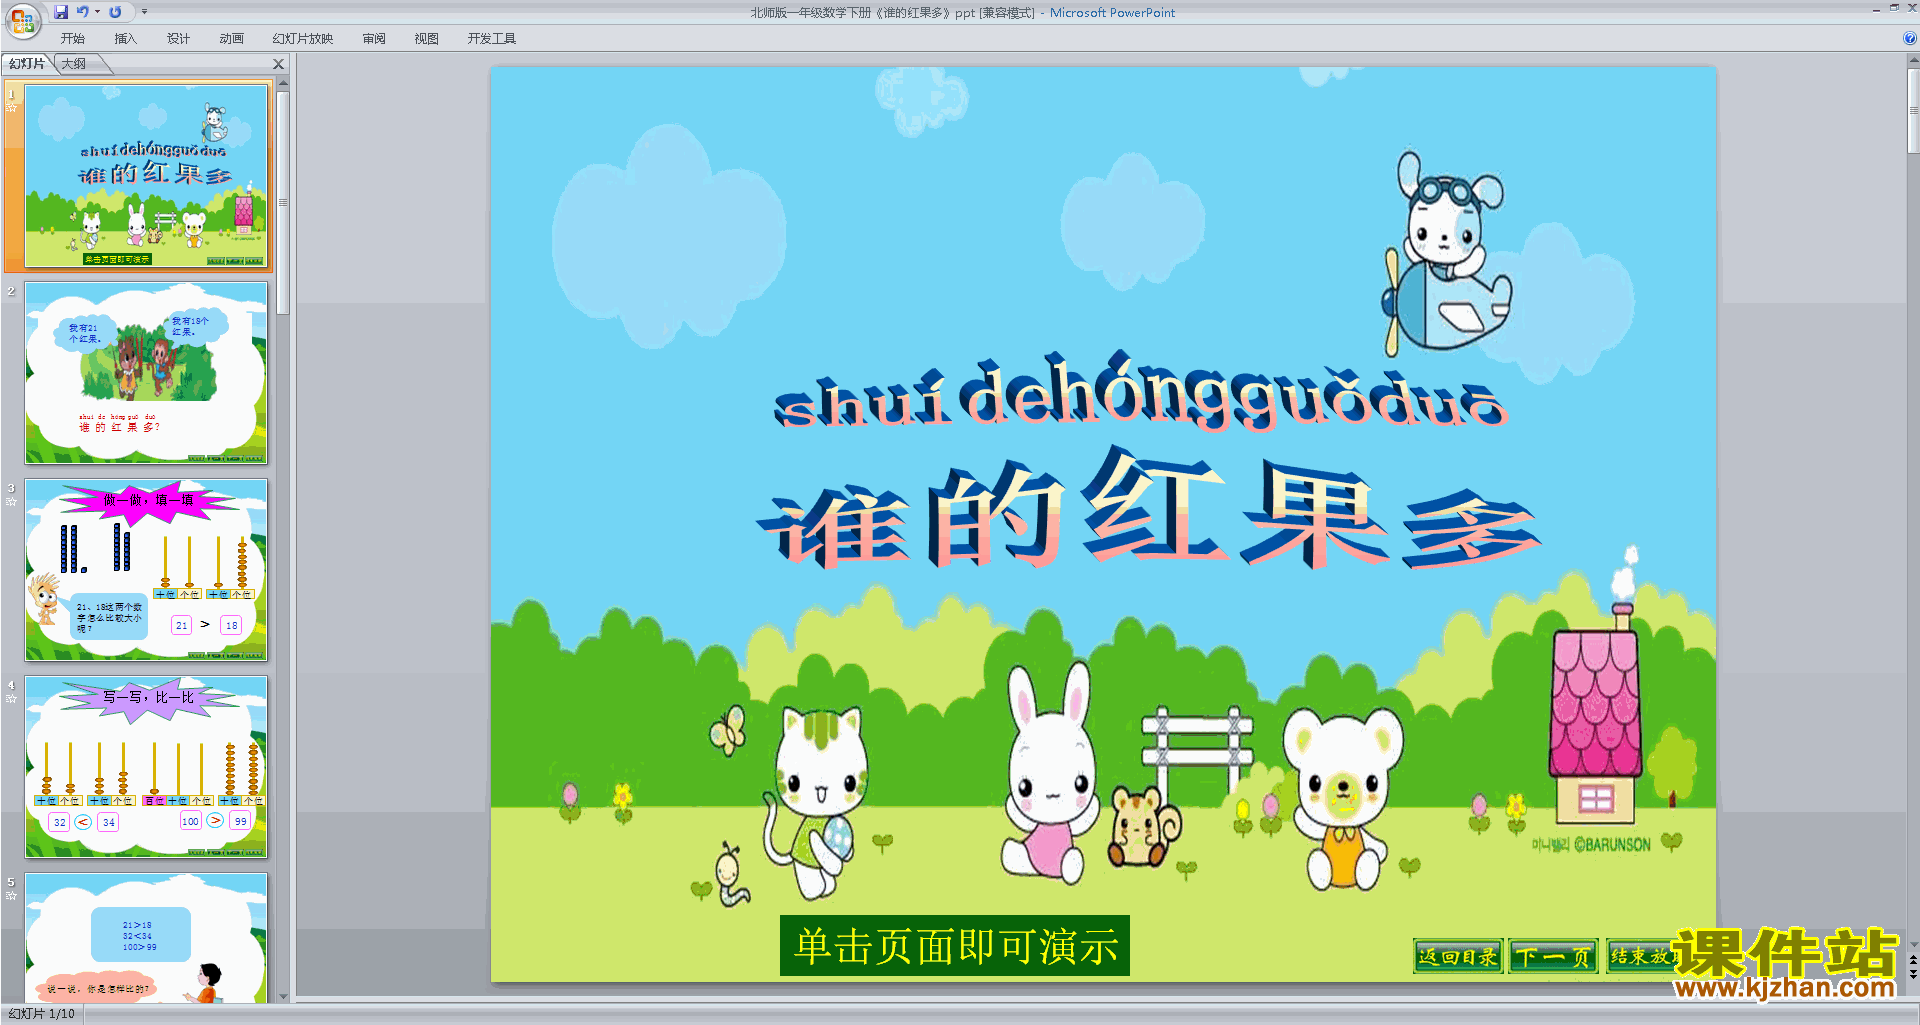The width and height of the screenshot is (1920, 1025).
Task: Undo the last action
Action: pyautogui.click(x=83, y=12)
